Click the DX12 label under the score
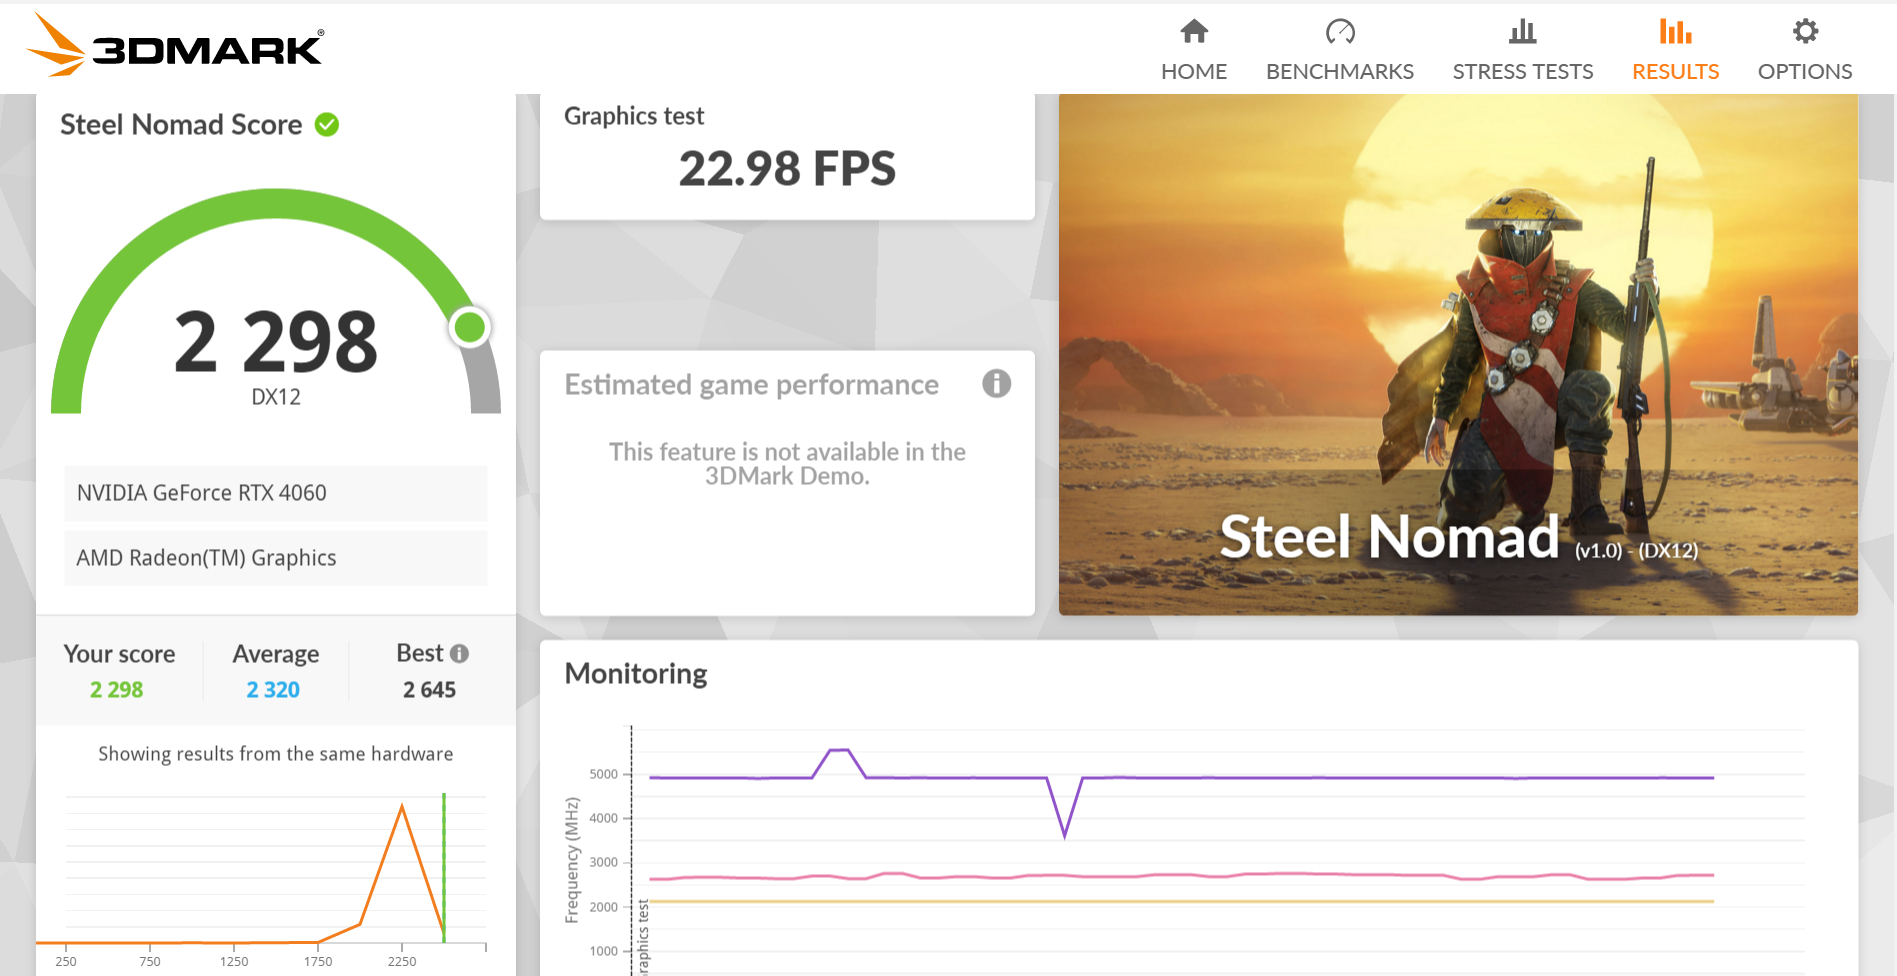1897x976 pixels. point(276,397)
